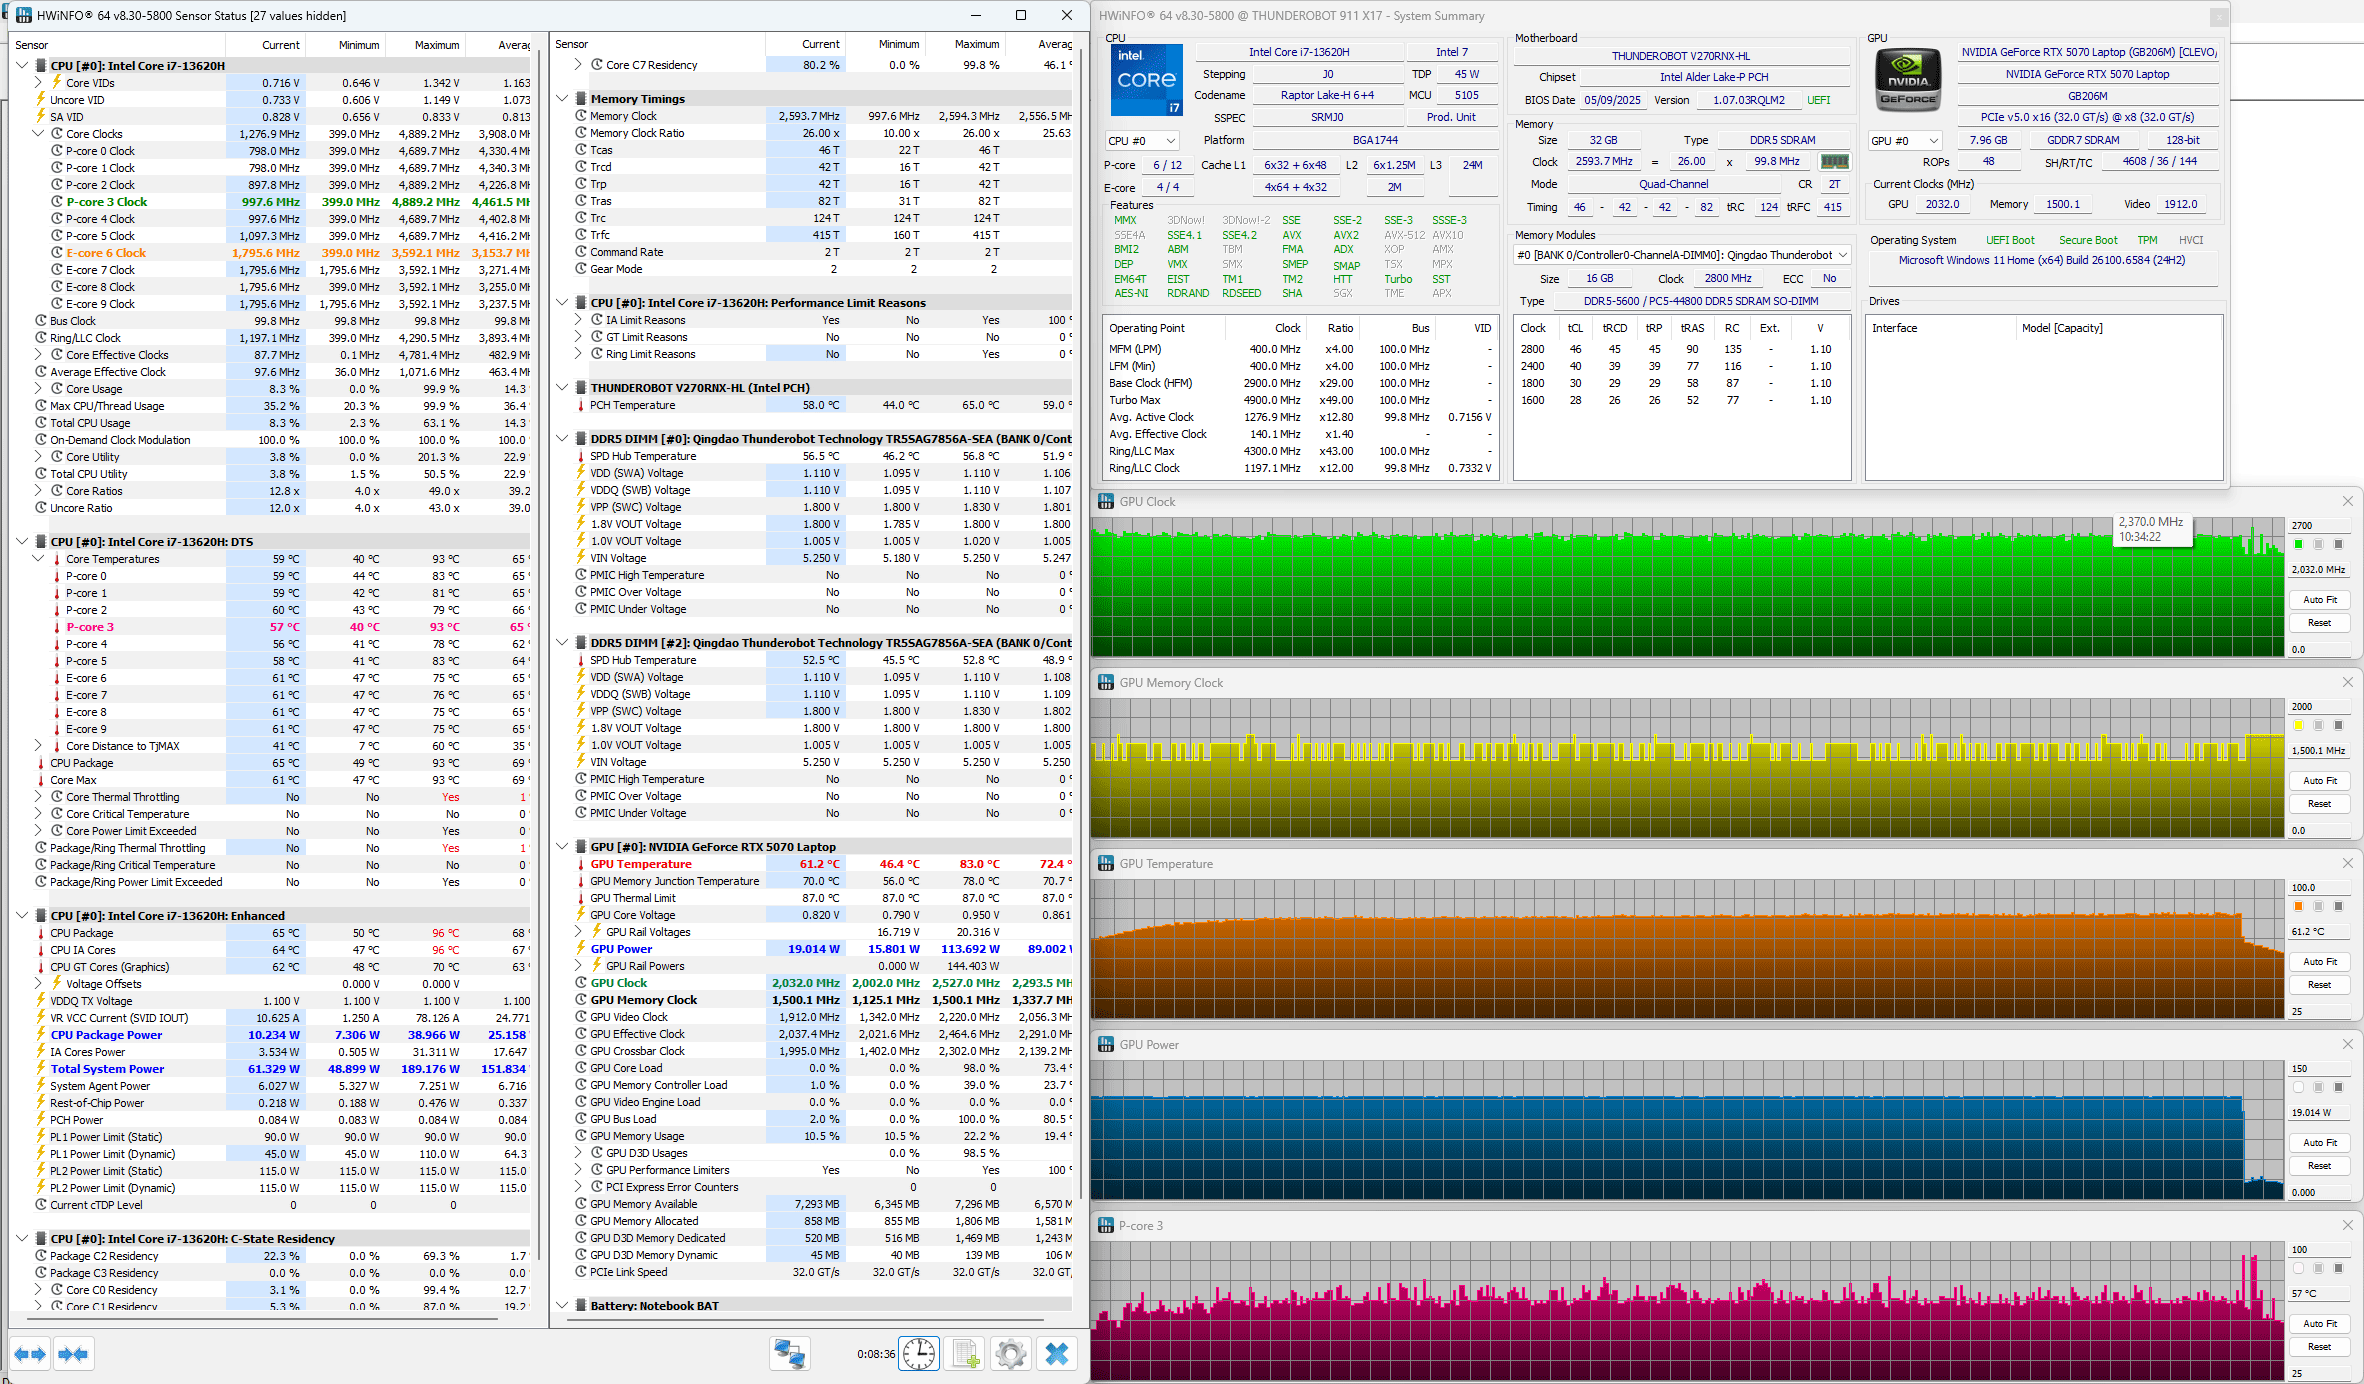Click the start logging sheet icon
This screenshot has width=2364, height=1384.
click(x=965, y=1354)
